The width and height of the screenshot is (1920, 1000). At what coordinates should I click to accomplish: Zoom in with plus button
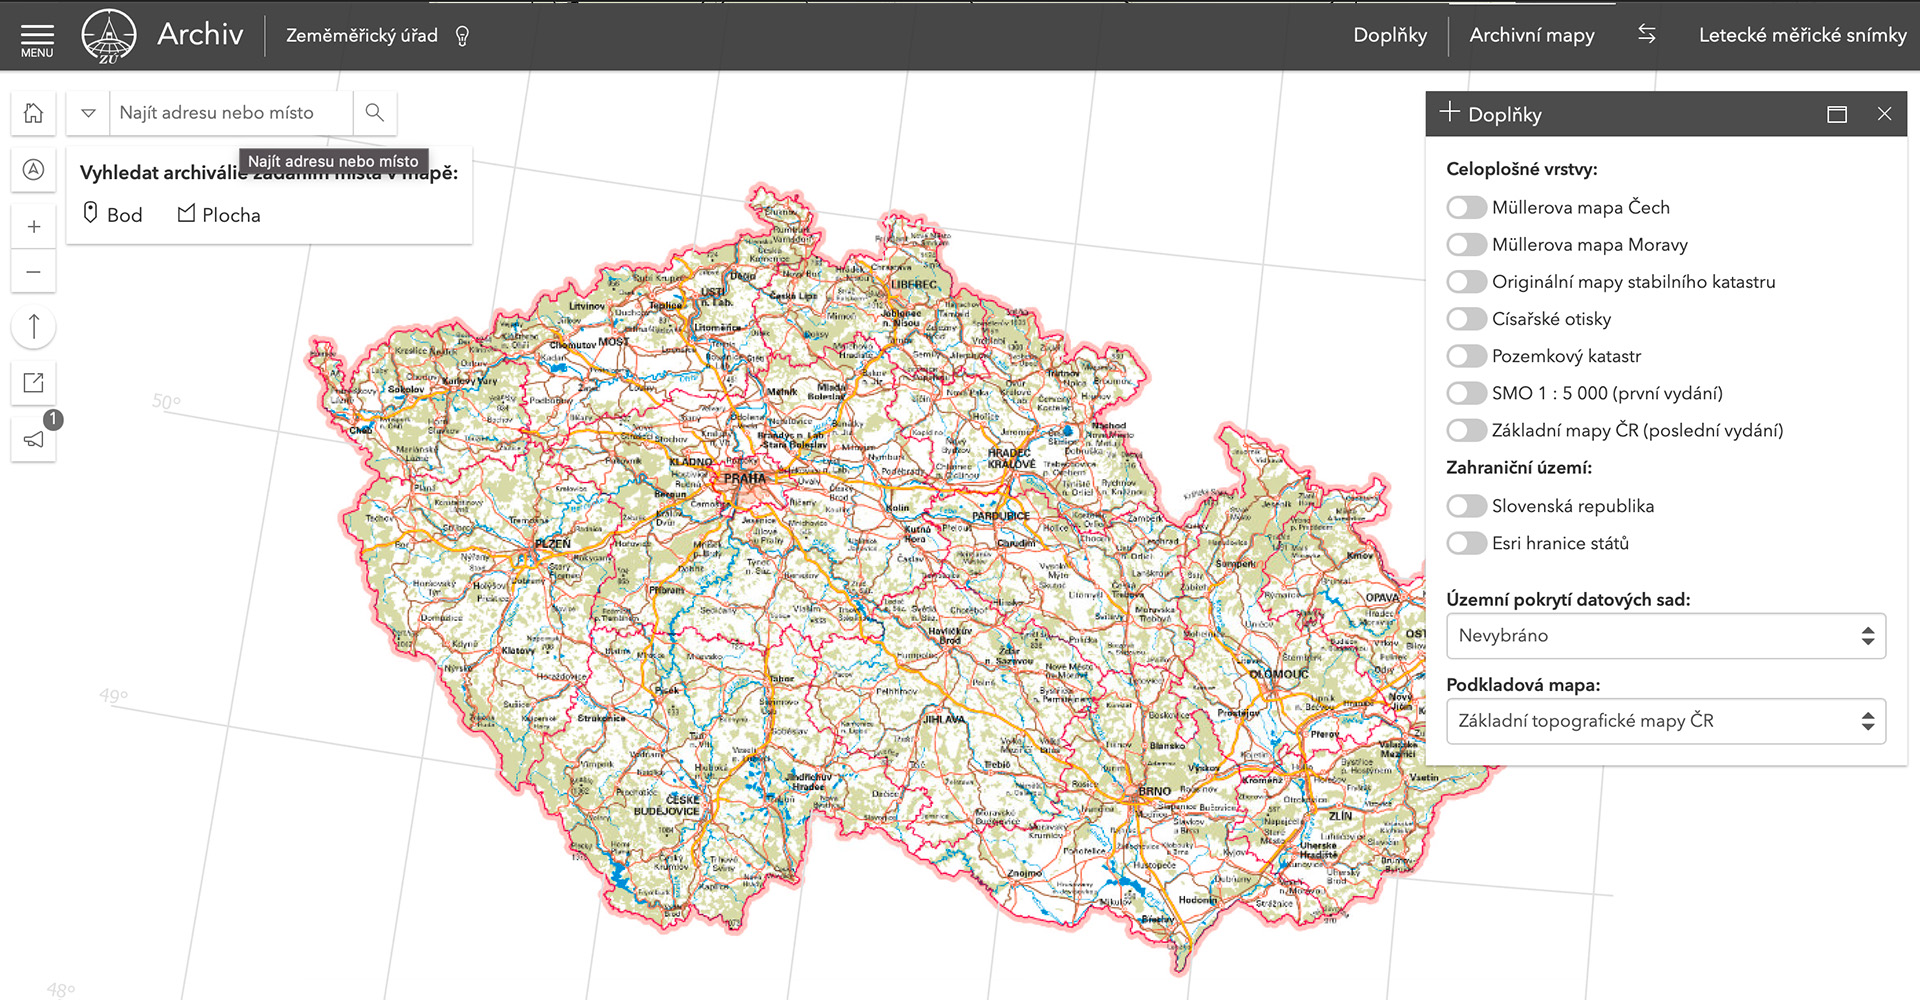click(33, 227)
